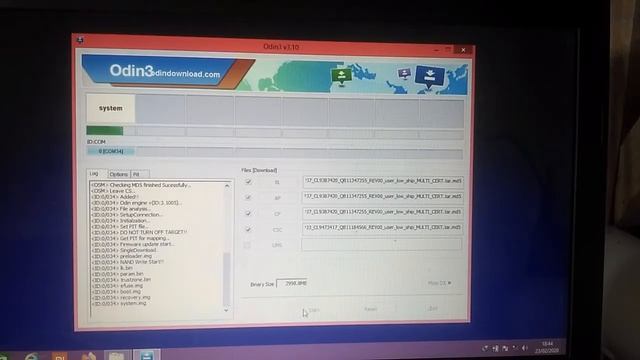Image resolution: width=640 pixels, height=360 pixels.
Task: Click the log panel scrollbar thumb
Action: click(x=227, y=279)
